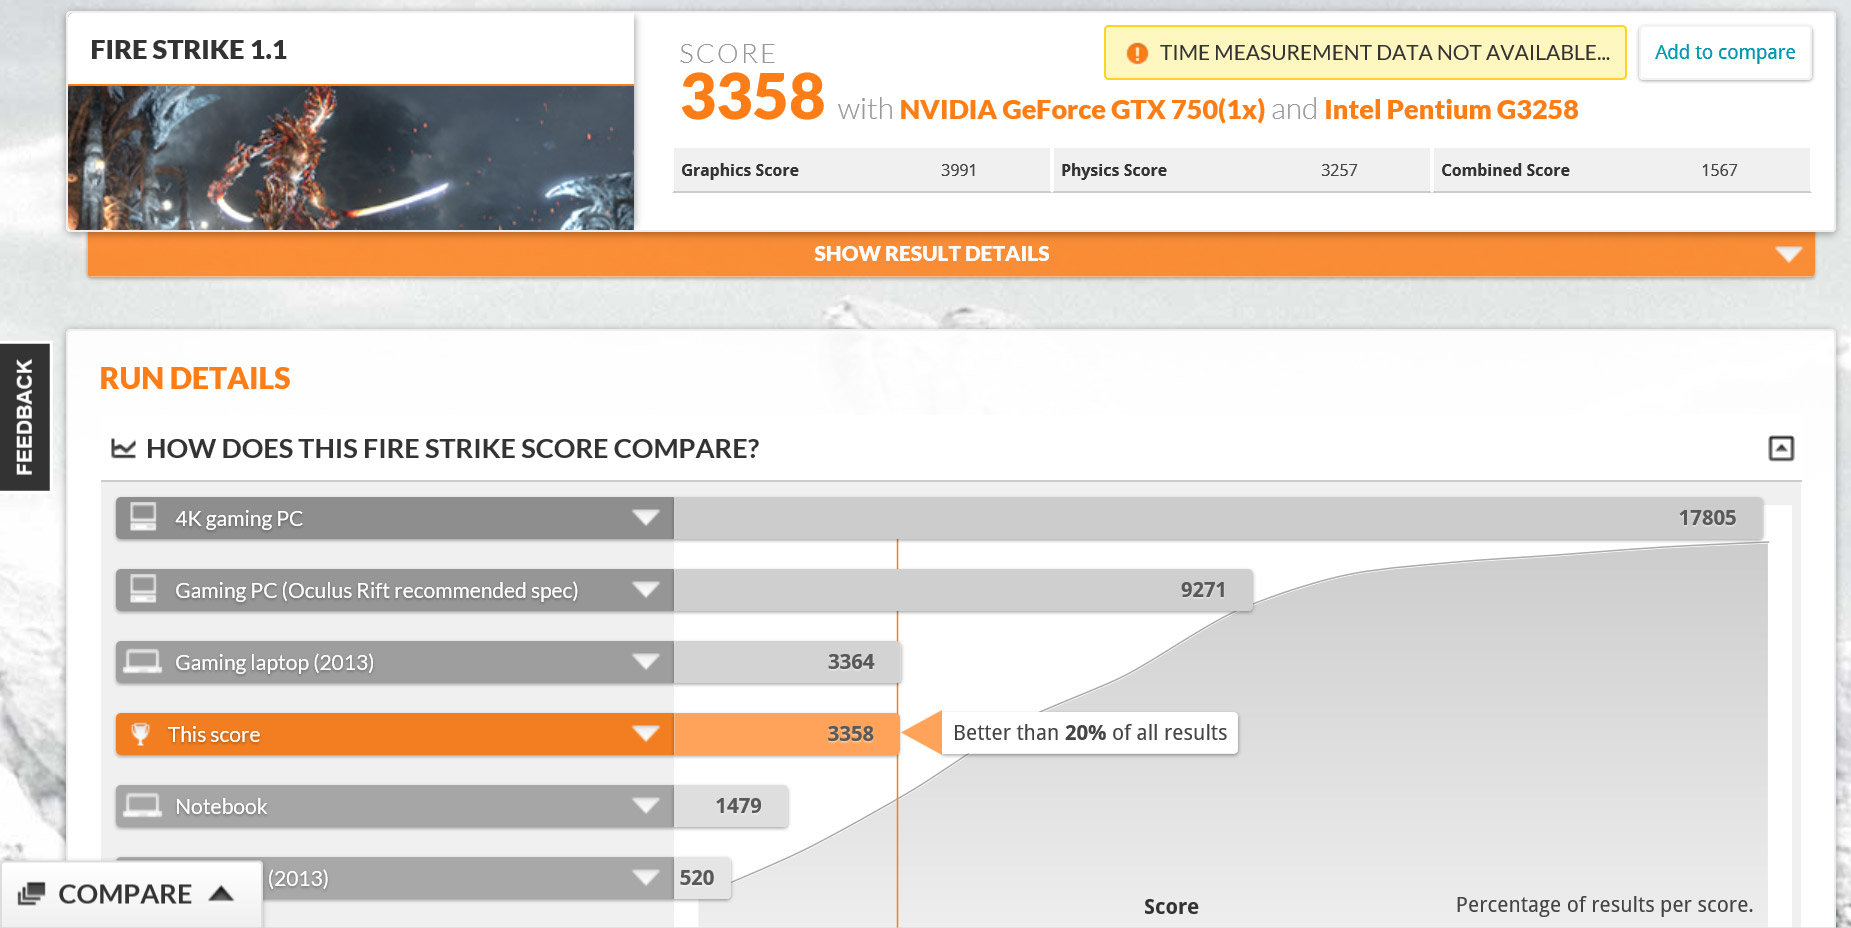
Task: Click the Fire Strike benchmark thumbnail image
Action: [351, 158]
